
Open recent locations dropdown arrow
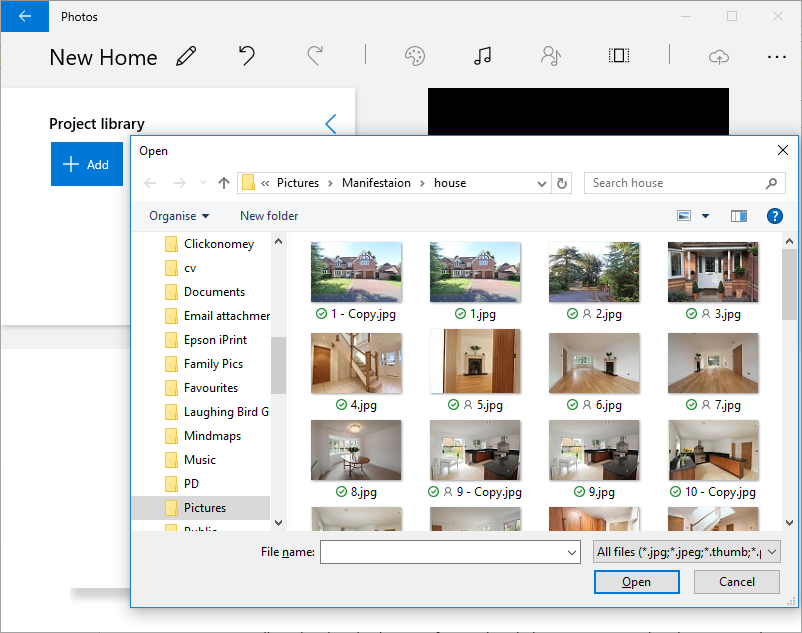(204, 183)
